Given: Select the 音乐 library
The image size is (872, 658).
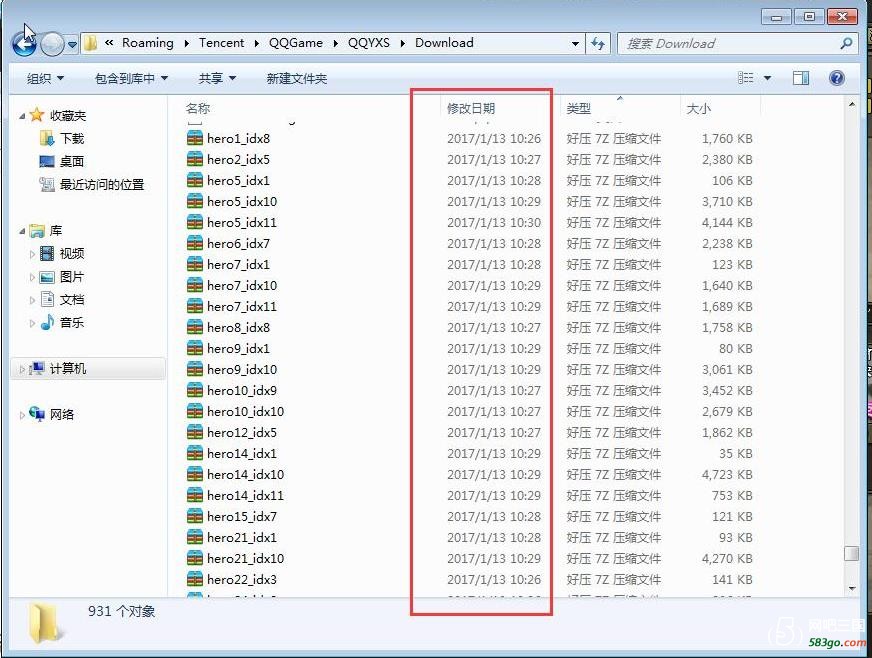Looking at the screenshot, I should [62, 323].
